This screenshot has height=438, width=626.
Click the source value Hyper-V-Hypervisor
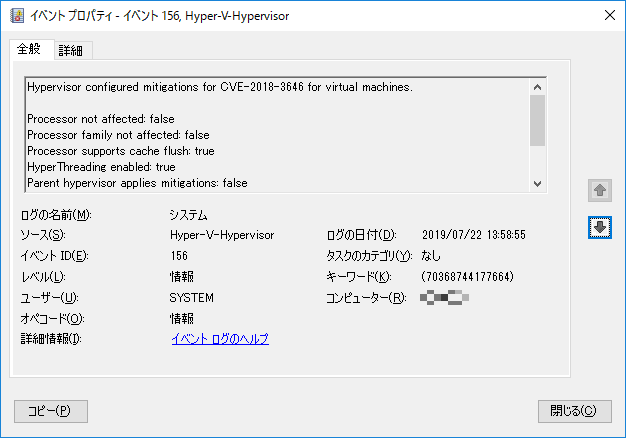222,235
